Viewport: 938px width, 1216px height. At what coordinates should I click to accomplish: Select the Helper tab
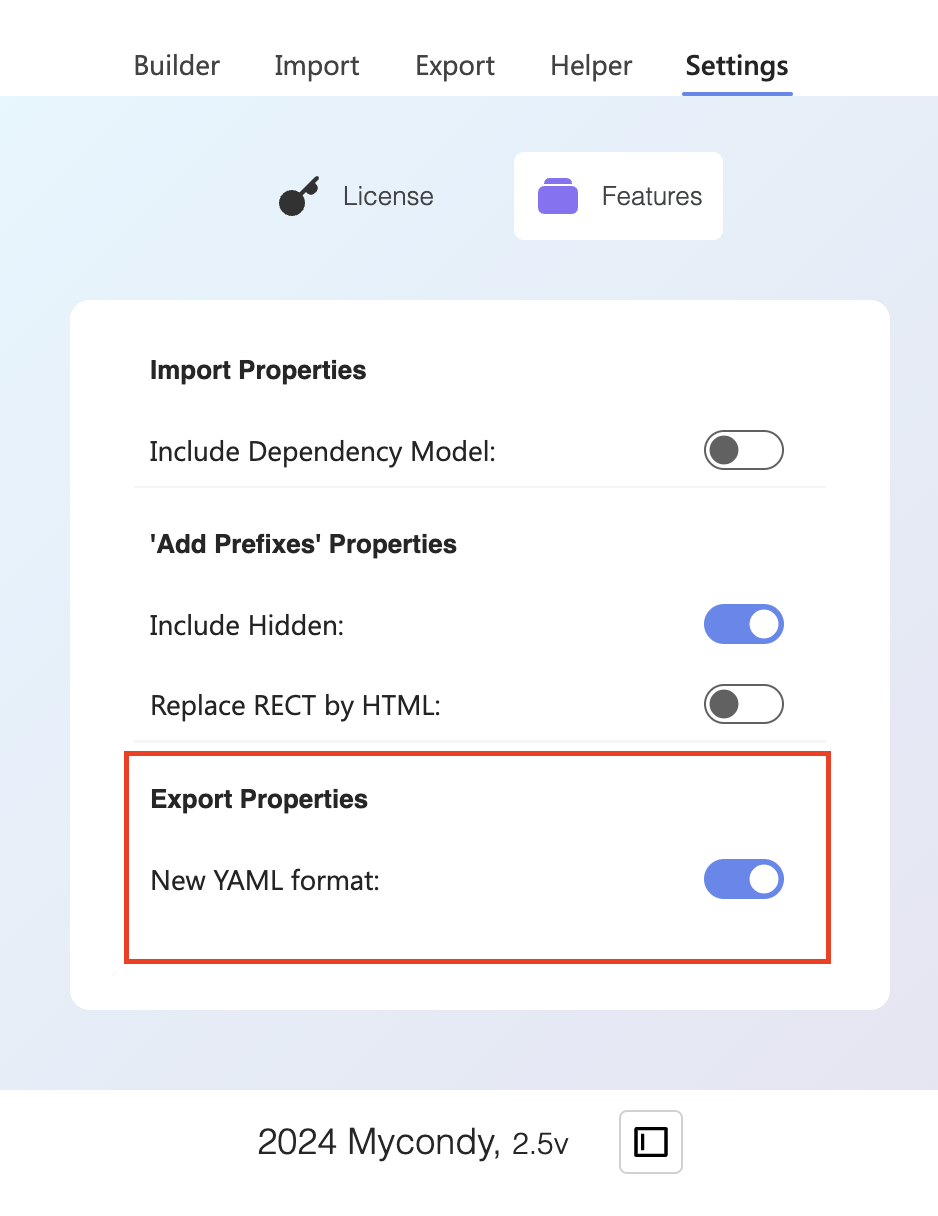591,66
